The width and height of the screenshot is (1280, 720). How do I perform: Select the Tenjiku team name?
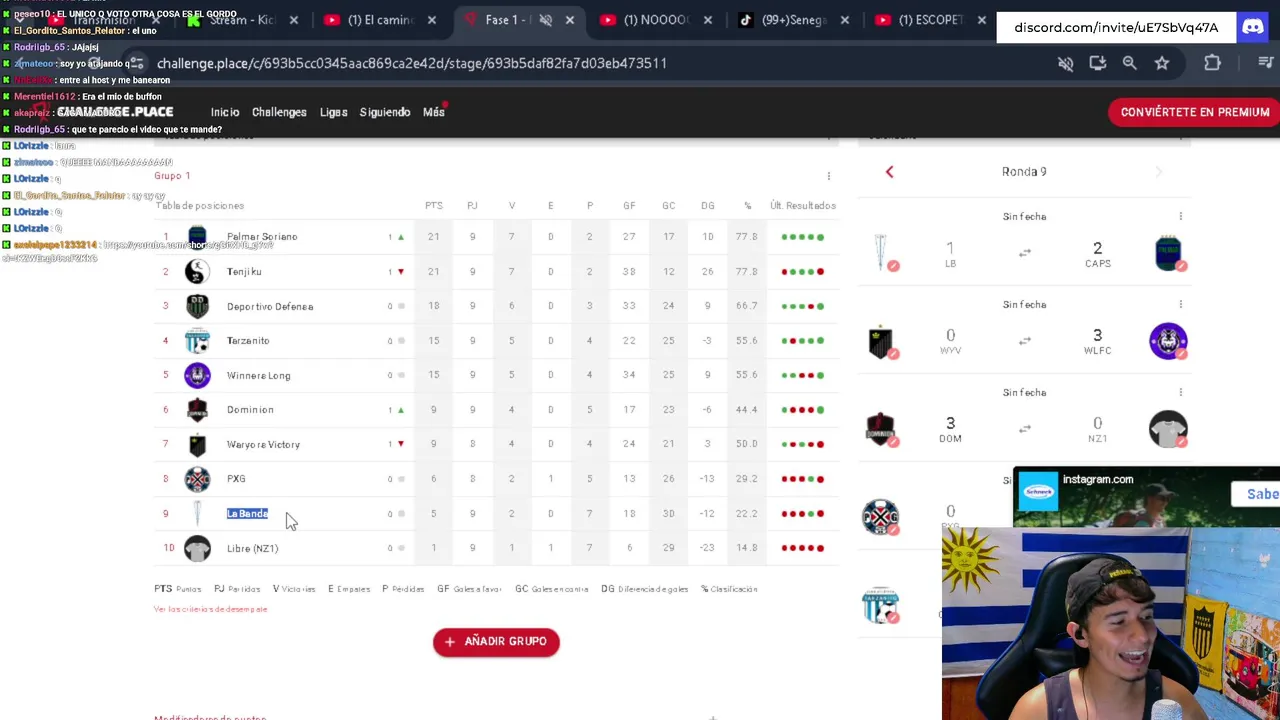coord(244,272)
